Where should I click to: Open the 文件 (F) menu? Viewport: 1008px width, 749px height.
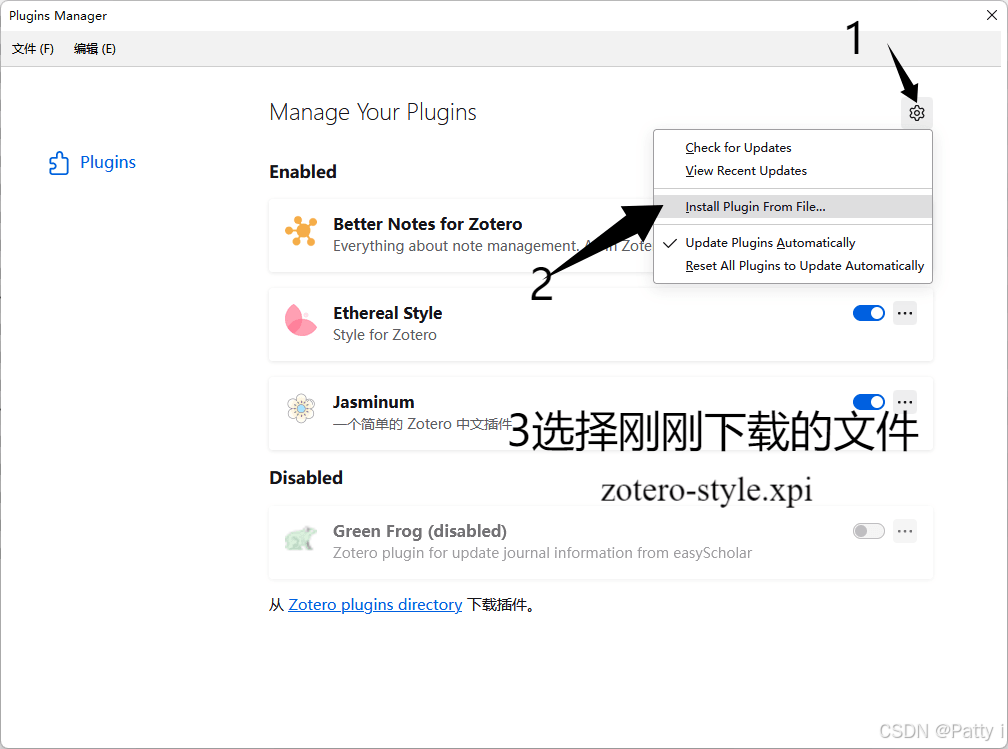click(x=33, y=49)
